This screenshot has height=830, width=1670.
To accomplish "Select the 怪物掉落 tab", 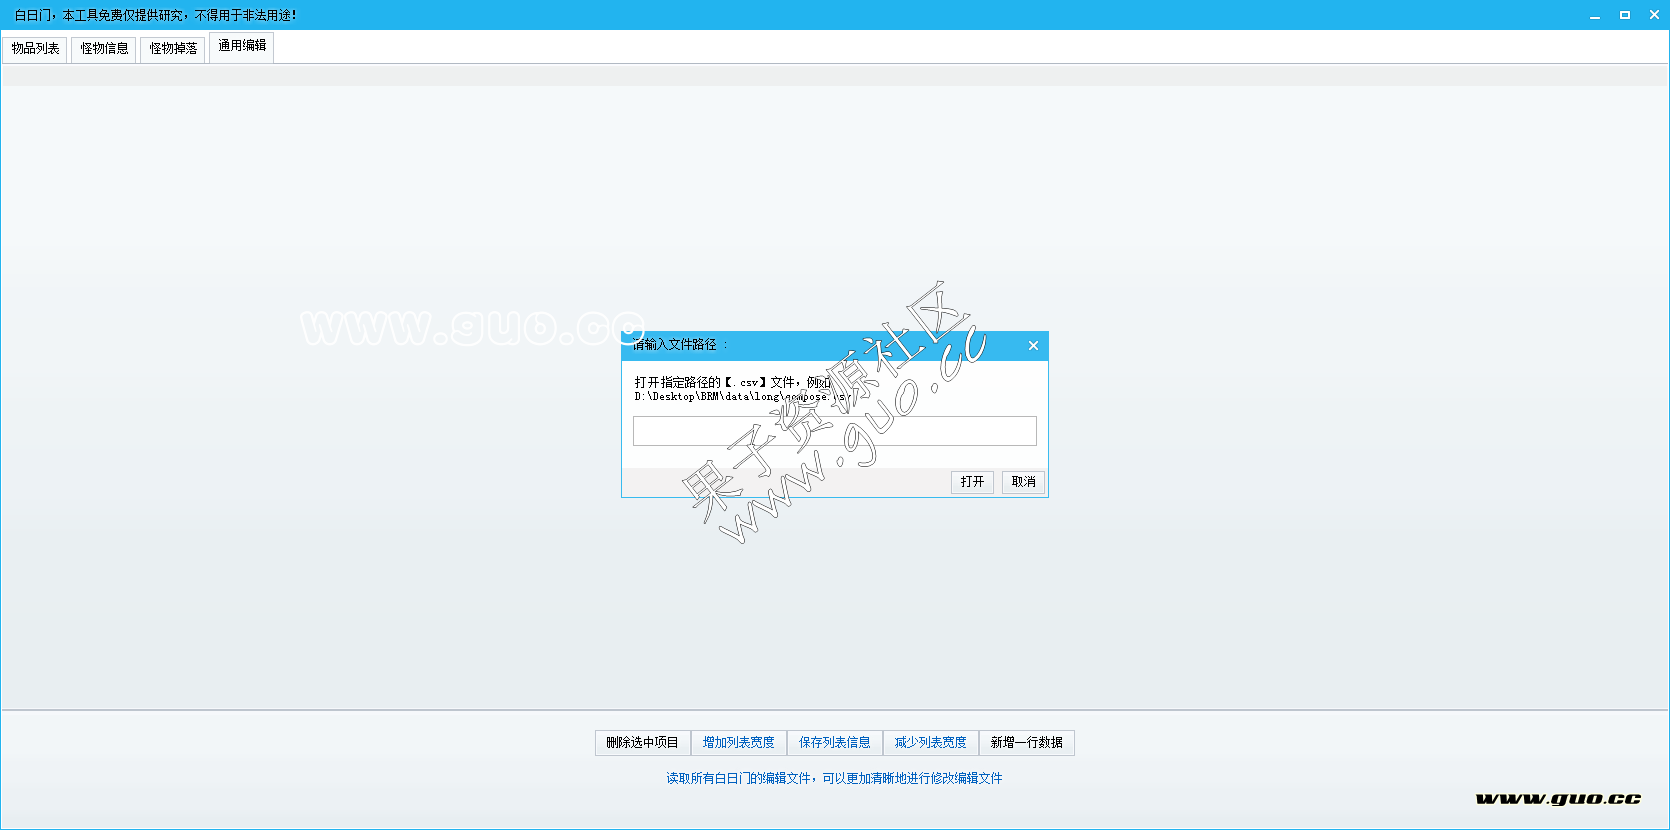I will 173,48.
